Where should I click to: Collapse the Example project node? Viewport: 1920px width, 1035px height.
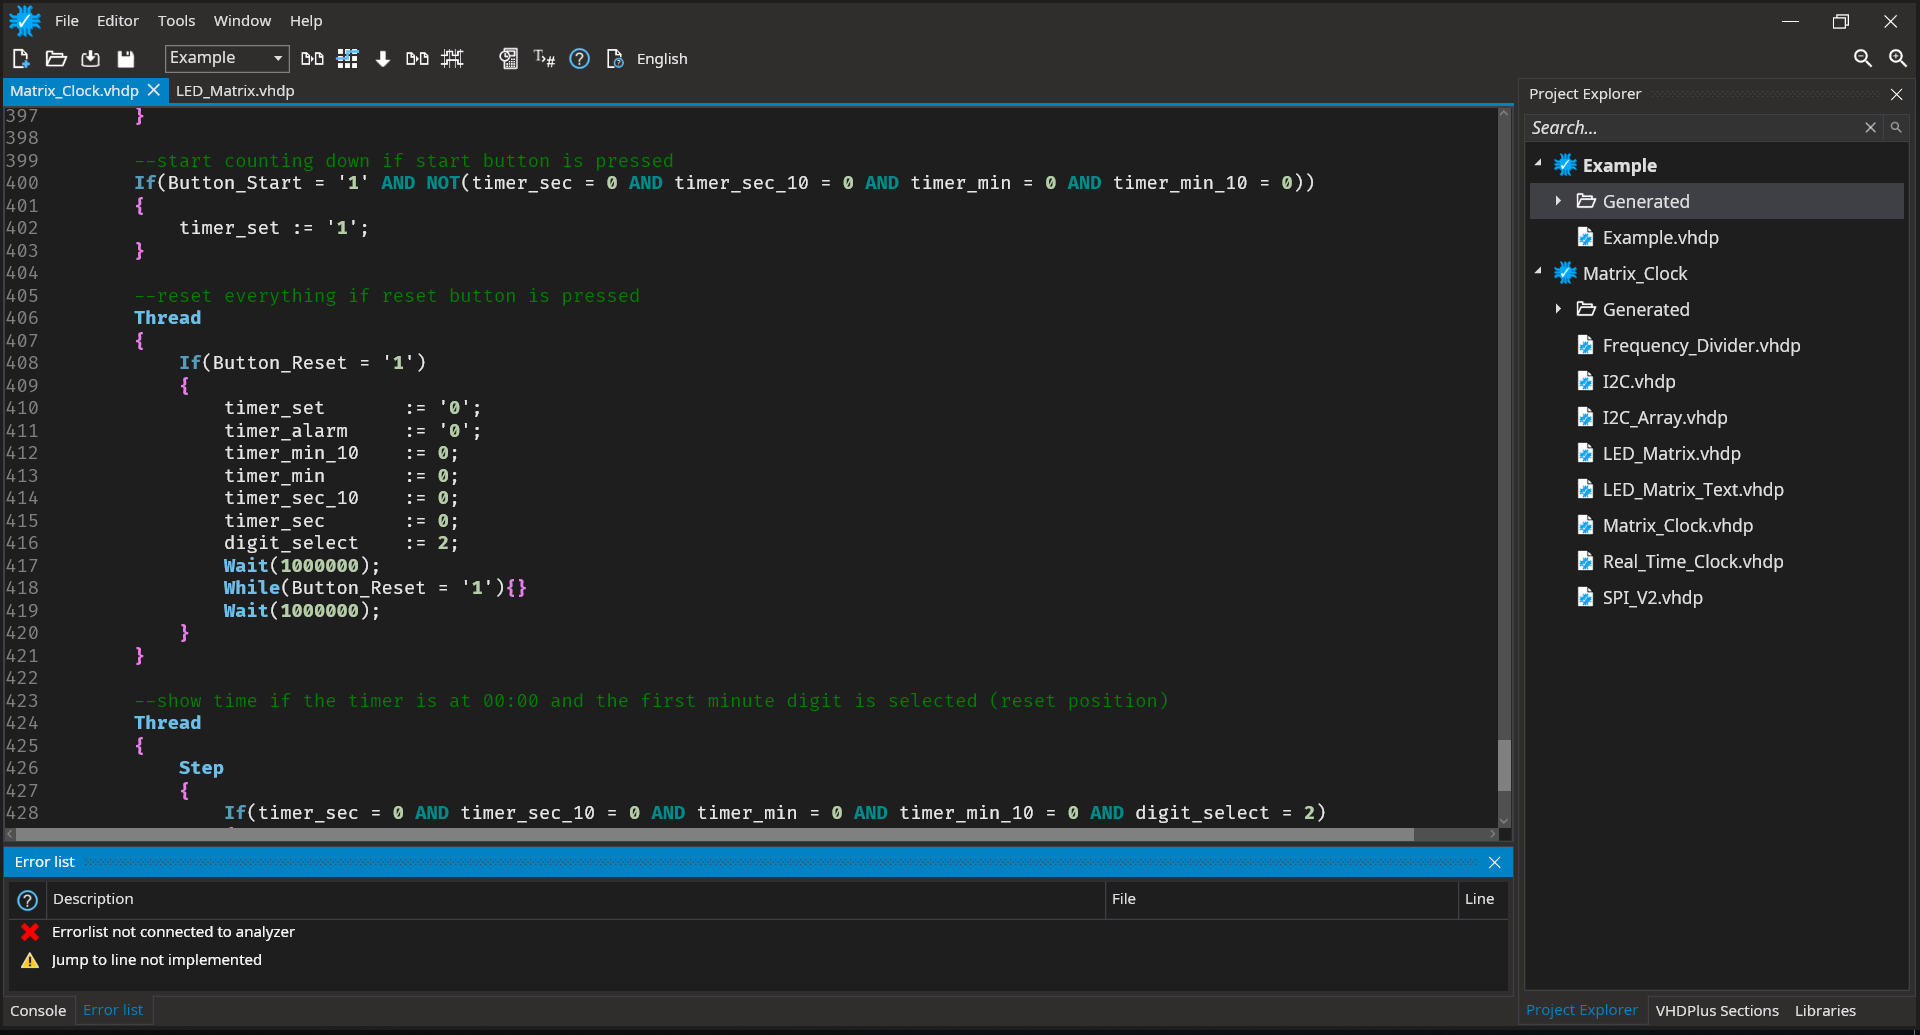click(1538, 164)
